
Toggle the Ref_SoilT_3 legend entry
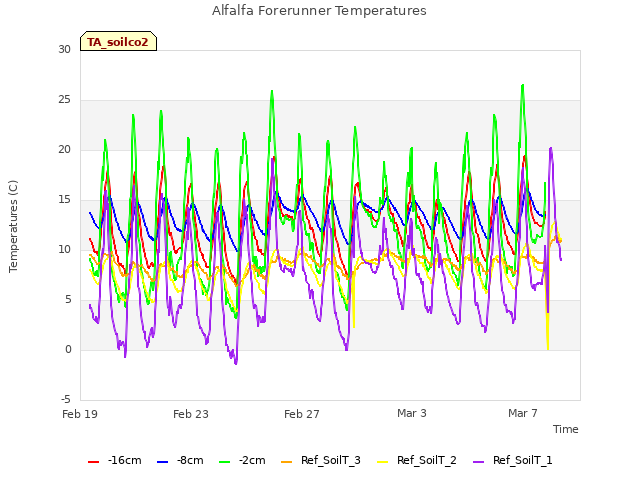pyautogui.click(x=321, y=460)
